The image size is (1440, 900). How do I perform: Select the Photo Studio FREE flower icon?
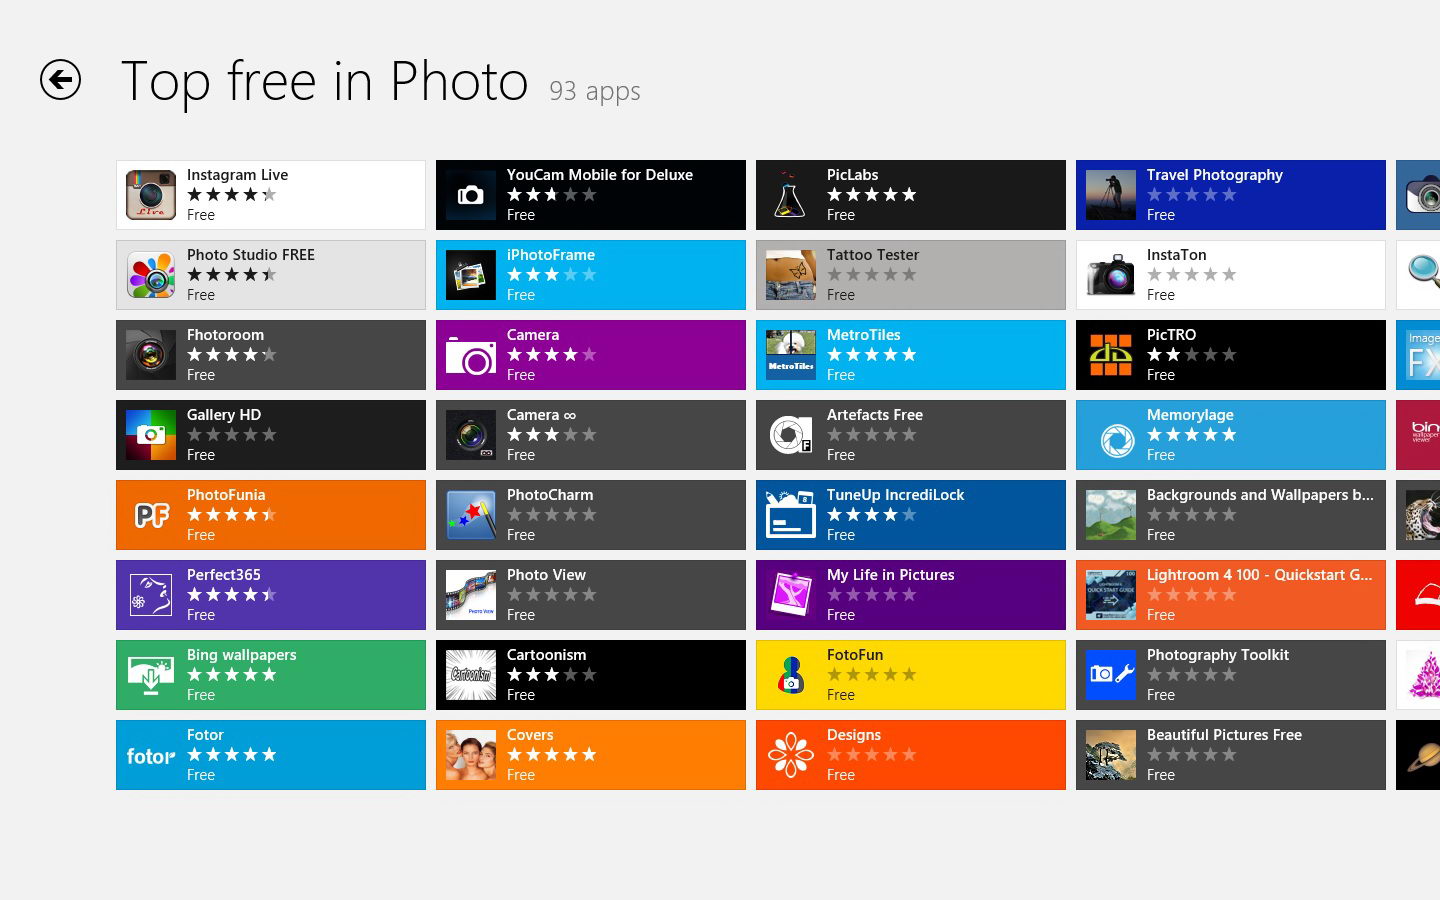(151, 275)
